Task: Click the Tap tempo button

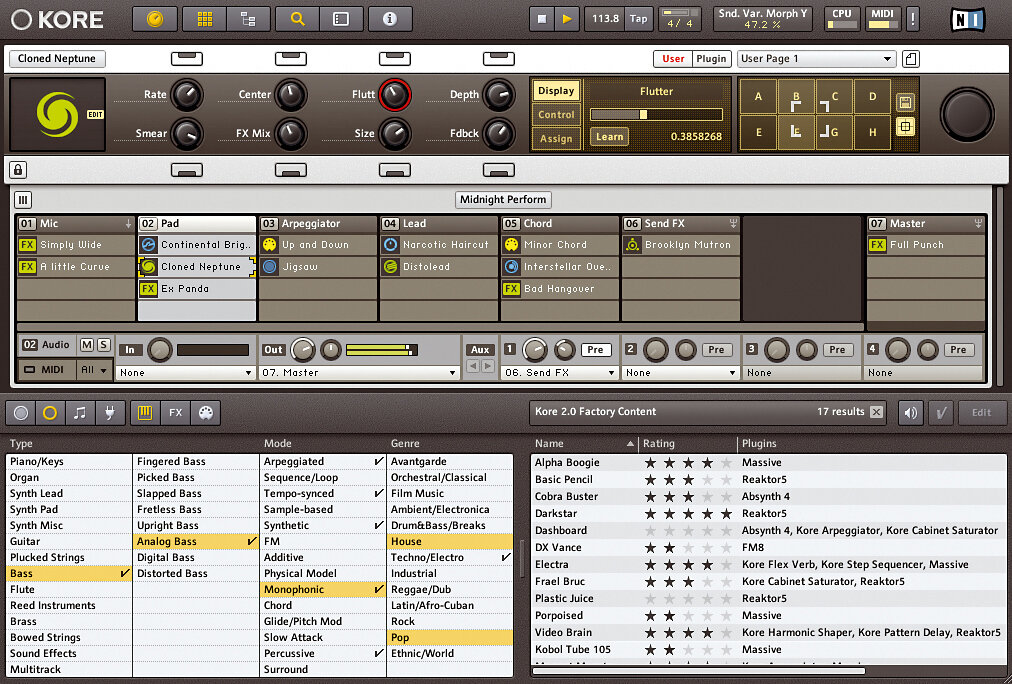Action: coord(638,19)
